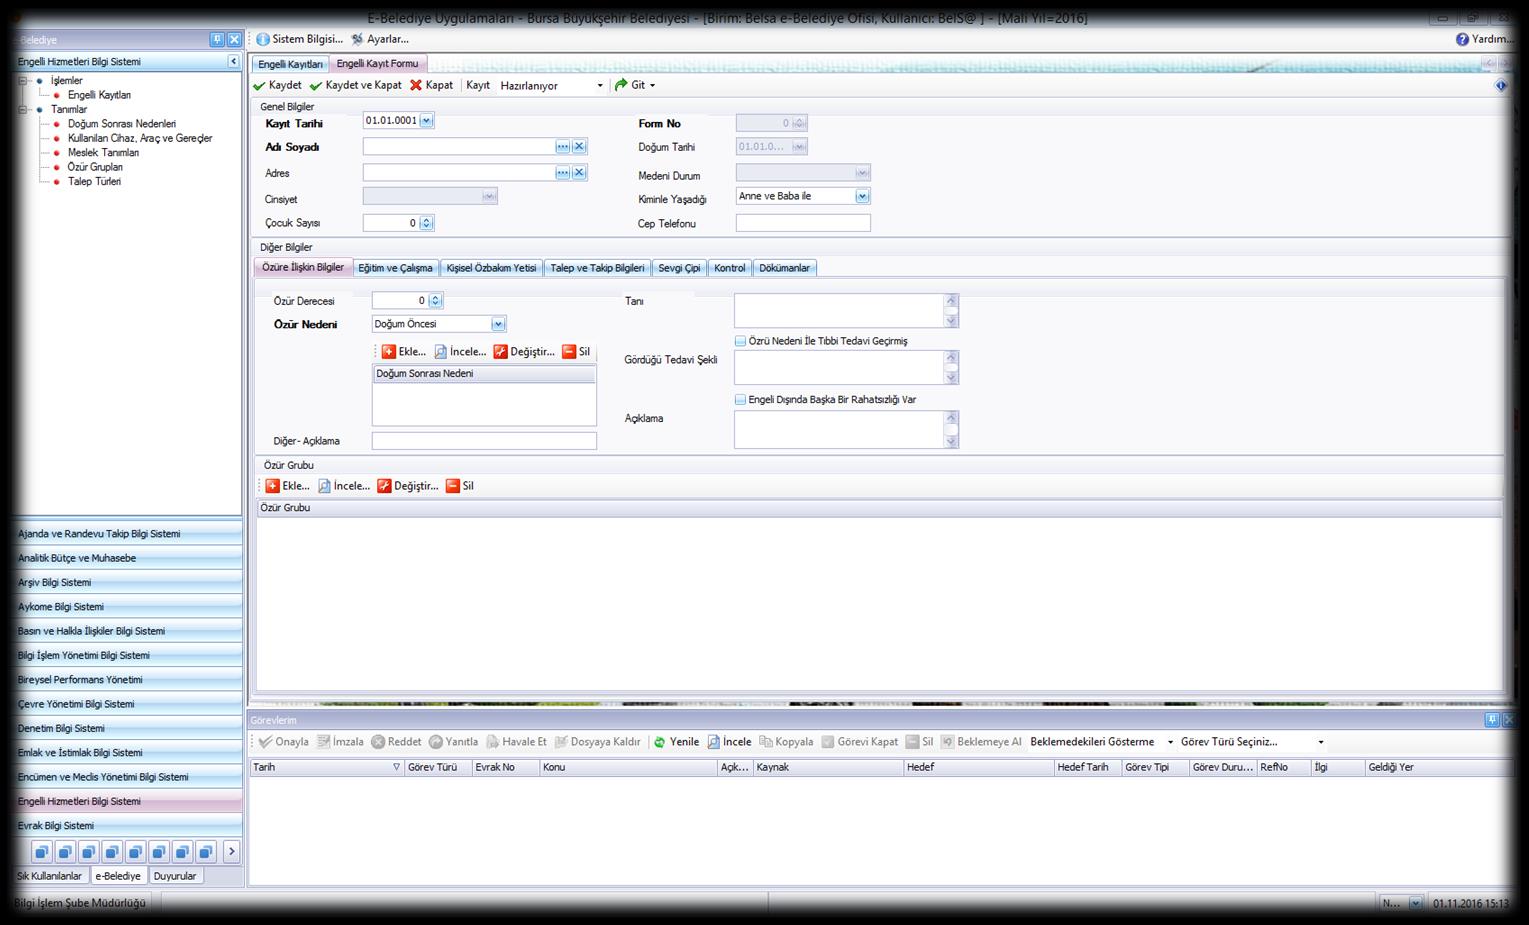Increase Çocuk Sayısı stepper

tap(427, 220)
